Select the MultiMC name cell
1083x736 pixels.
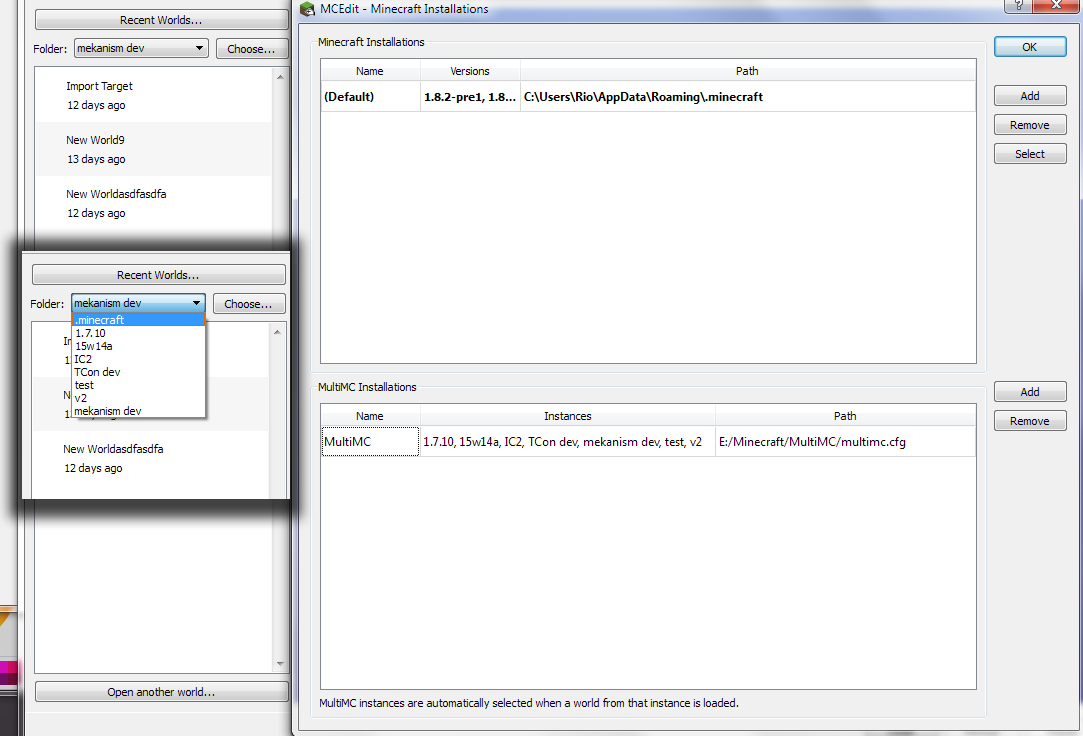pyautogui.click(x=370, y=442)
